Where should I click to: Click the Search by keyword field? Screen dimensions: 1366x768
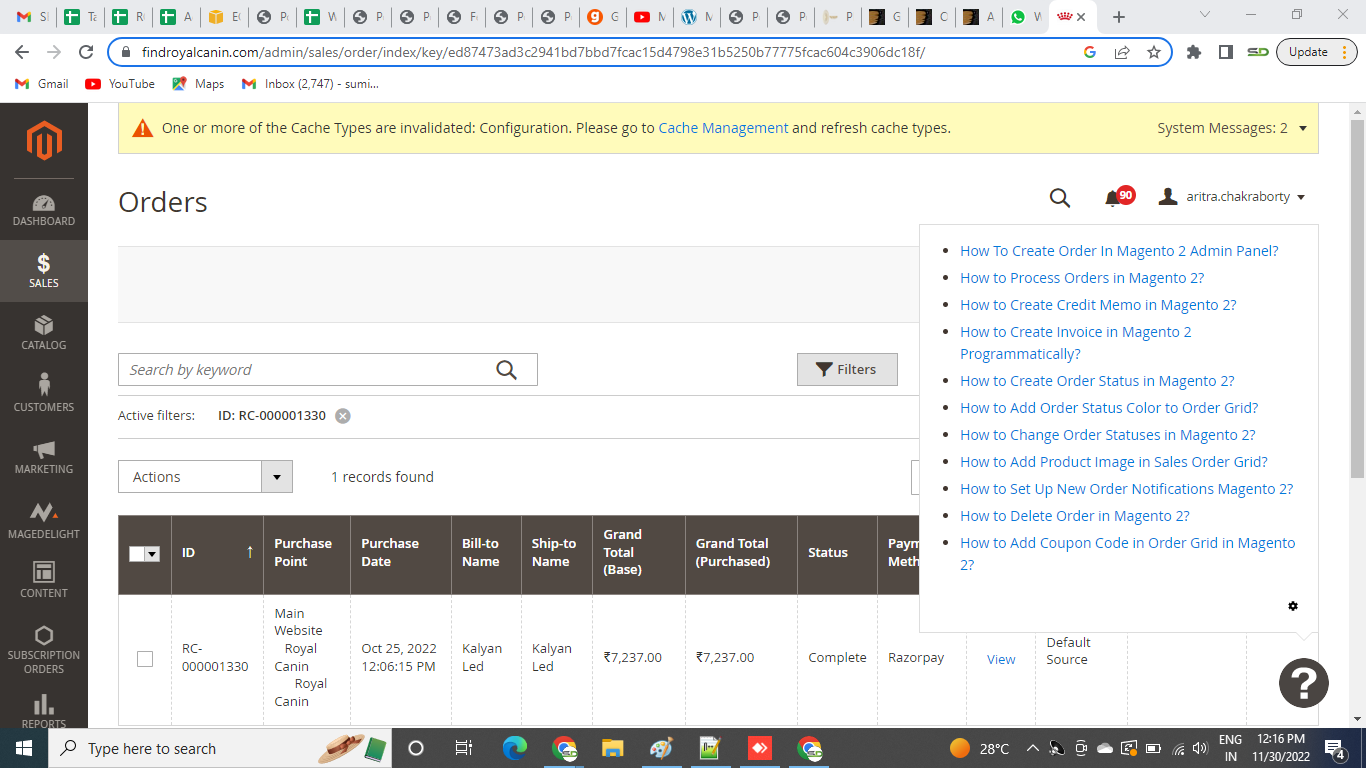pos(310,370)
